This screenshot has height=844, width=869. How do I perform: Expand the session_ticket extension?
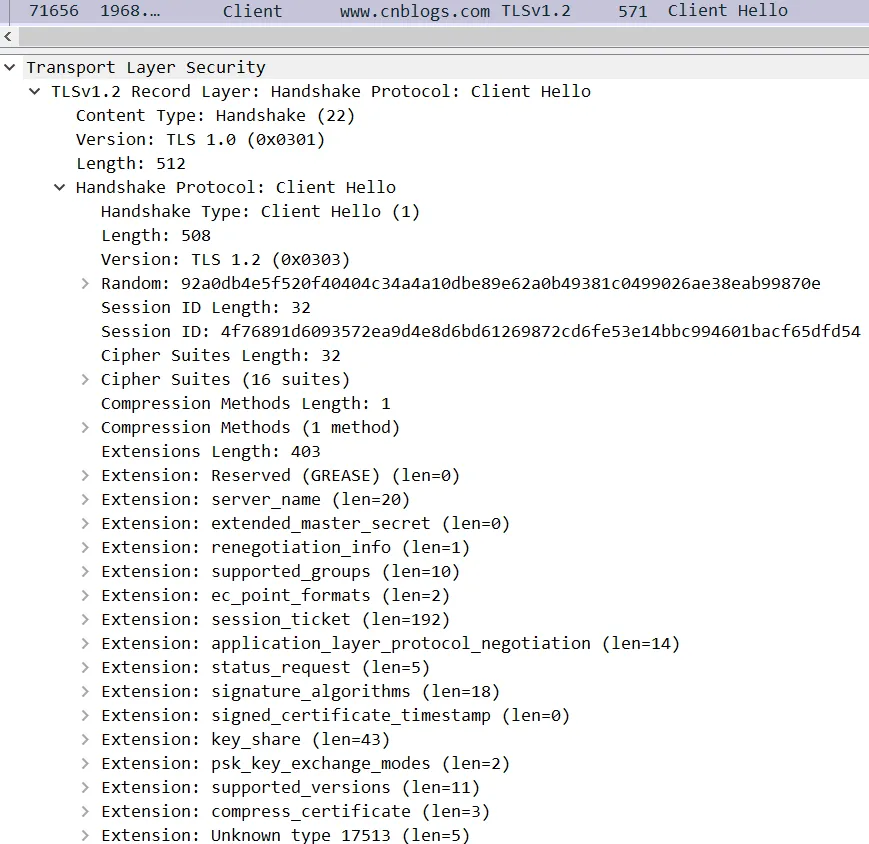pyautogui.click(x=86, y=620)
